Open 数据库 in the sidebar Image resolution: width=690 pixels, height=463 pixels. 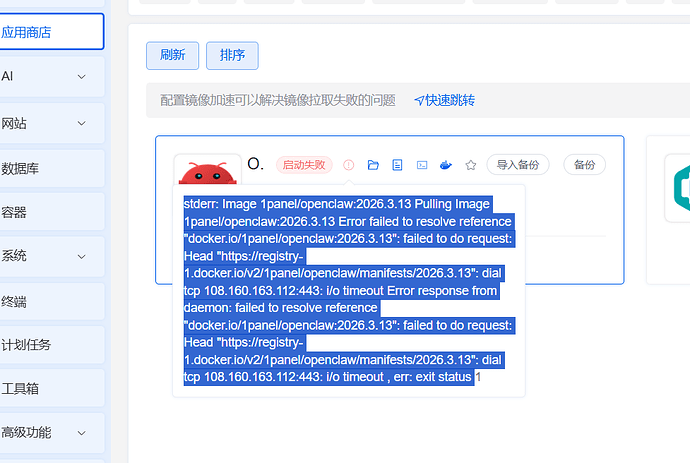50,168
